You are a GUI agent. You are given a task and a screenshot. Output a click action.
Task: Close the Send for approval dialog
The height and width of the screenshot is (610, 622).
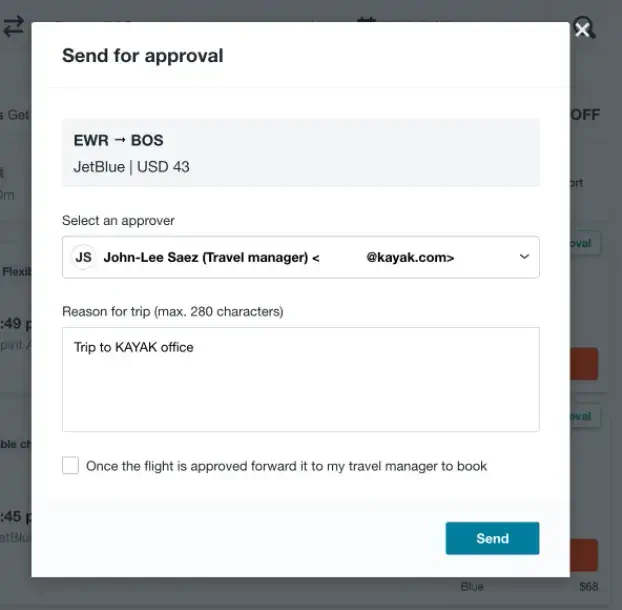click(583, 30)
